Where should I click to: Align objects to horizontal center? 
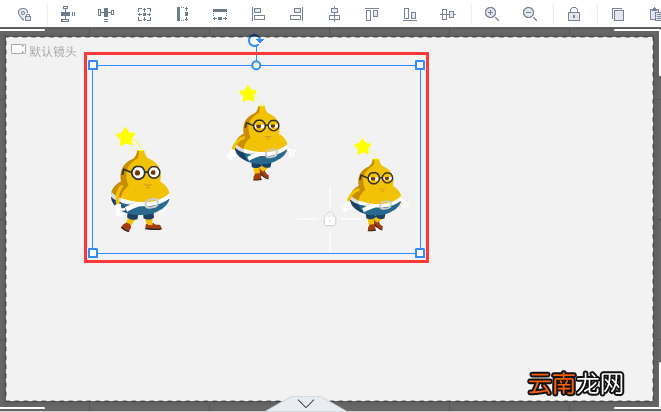[334, 14]
